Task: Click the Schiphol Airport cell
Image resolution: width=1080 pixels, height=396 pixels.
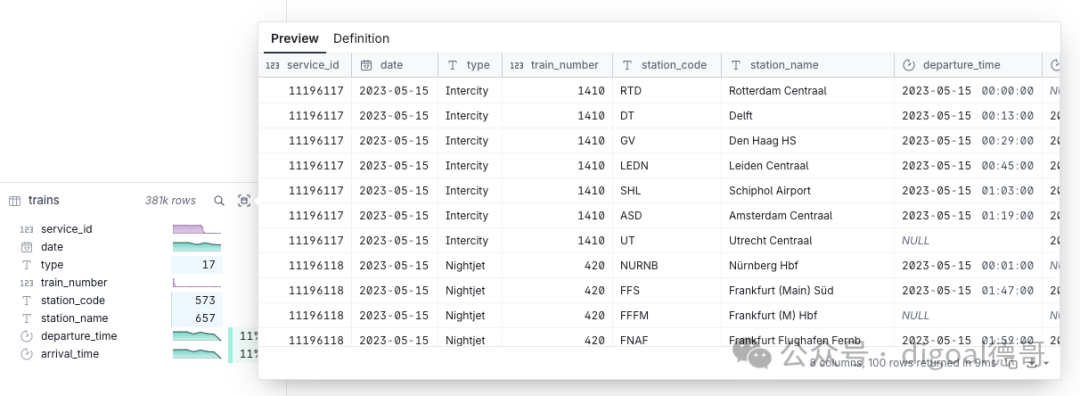Action: coord(808,190)
